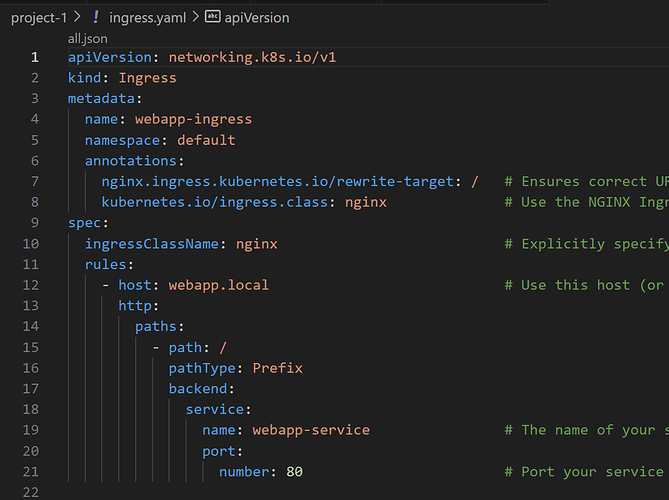
Task: Click the YAML exclamation file icon in breadcrumb
Action: (x=95, y=17)
